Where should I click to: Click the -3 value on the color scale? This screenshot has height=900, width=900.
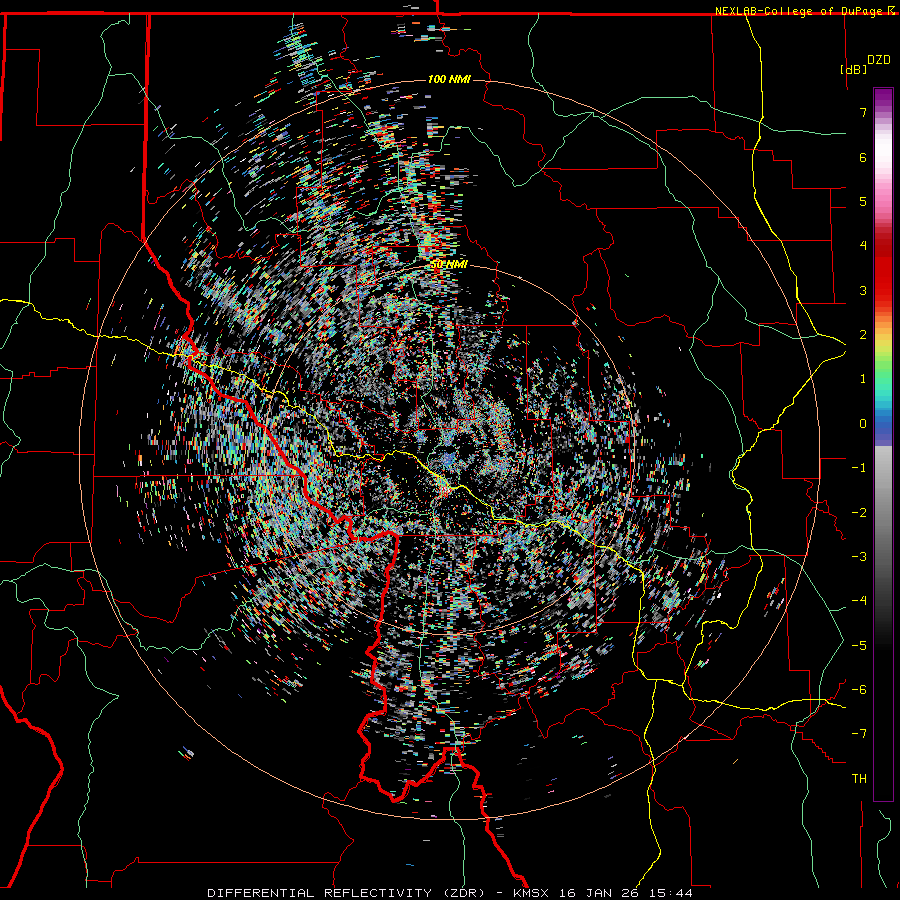tap(859, 557)
